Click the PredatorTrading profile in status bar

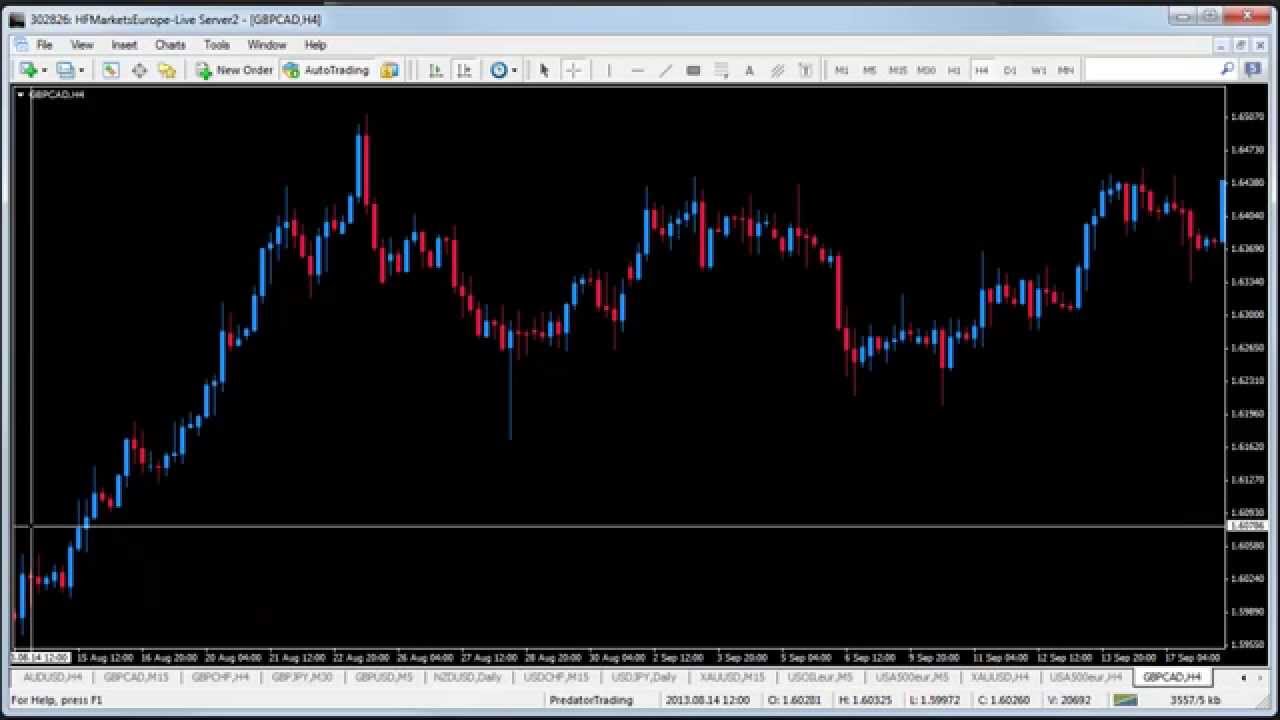tap(591, 700)
